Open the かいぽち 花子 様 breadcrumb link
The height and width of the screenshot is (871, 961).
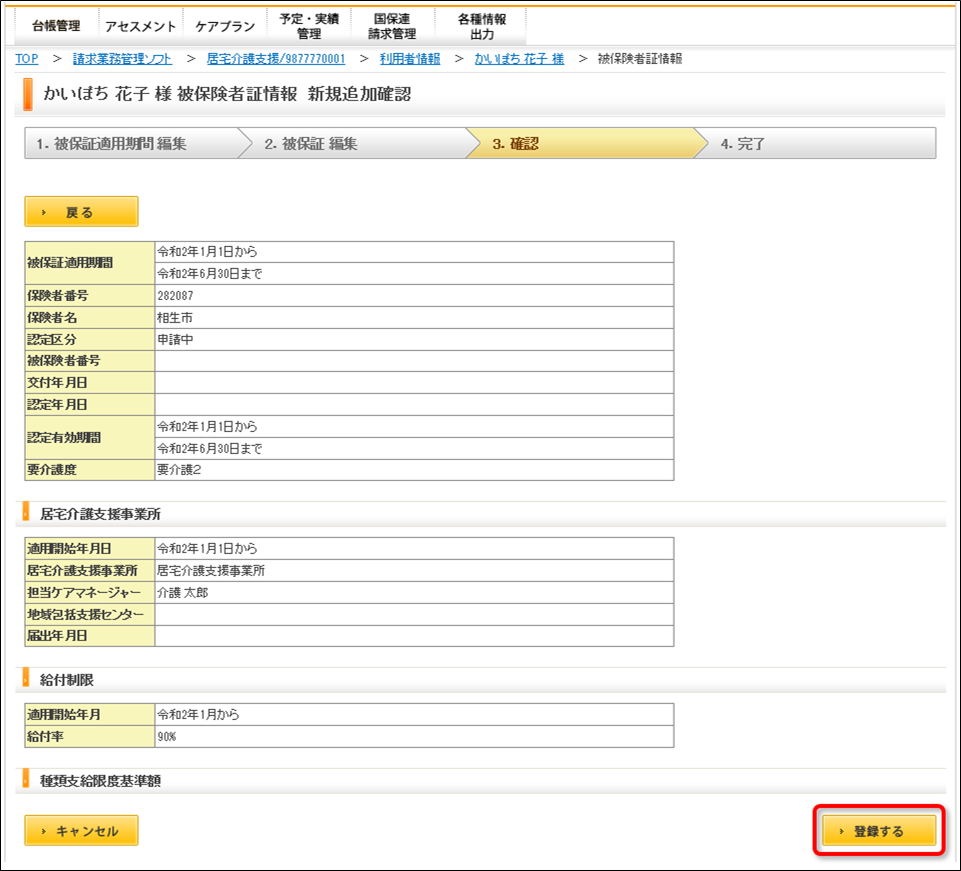tap(519, 59)
